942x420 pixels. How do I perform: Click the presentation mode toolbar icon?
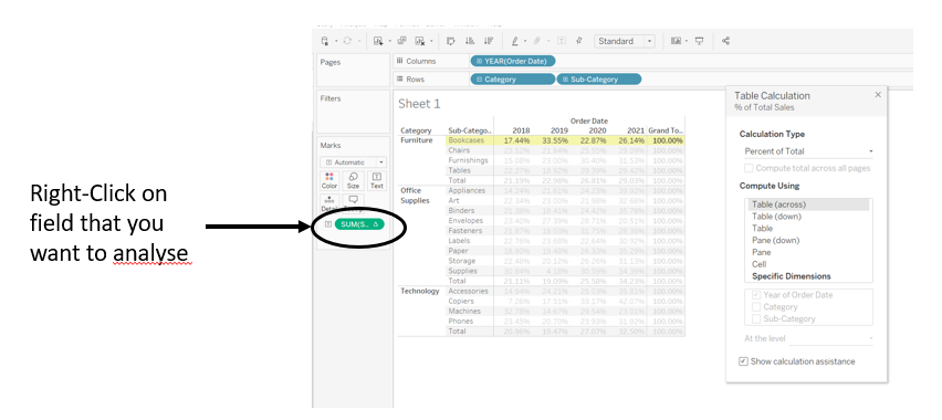pyautogui.click(x=698, y=41)
